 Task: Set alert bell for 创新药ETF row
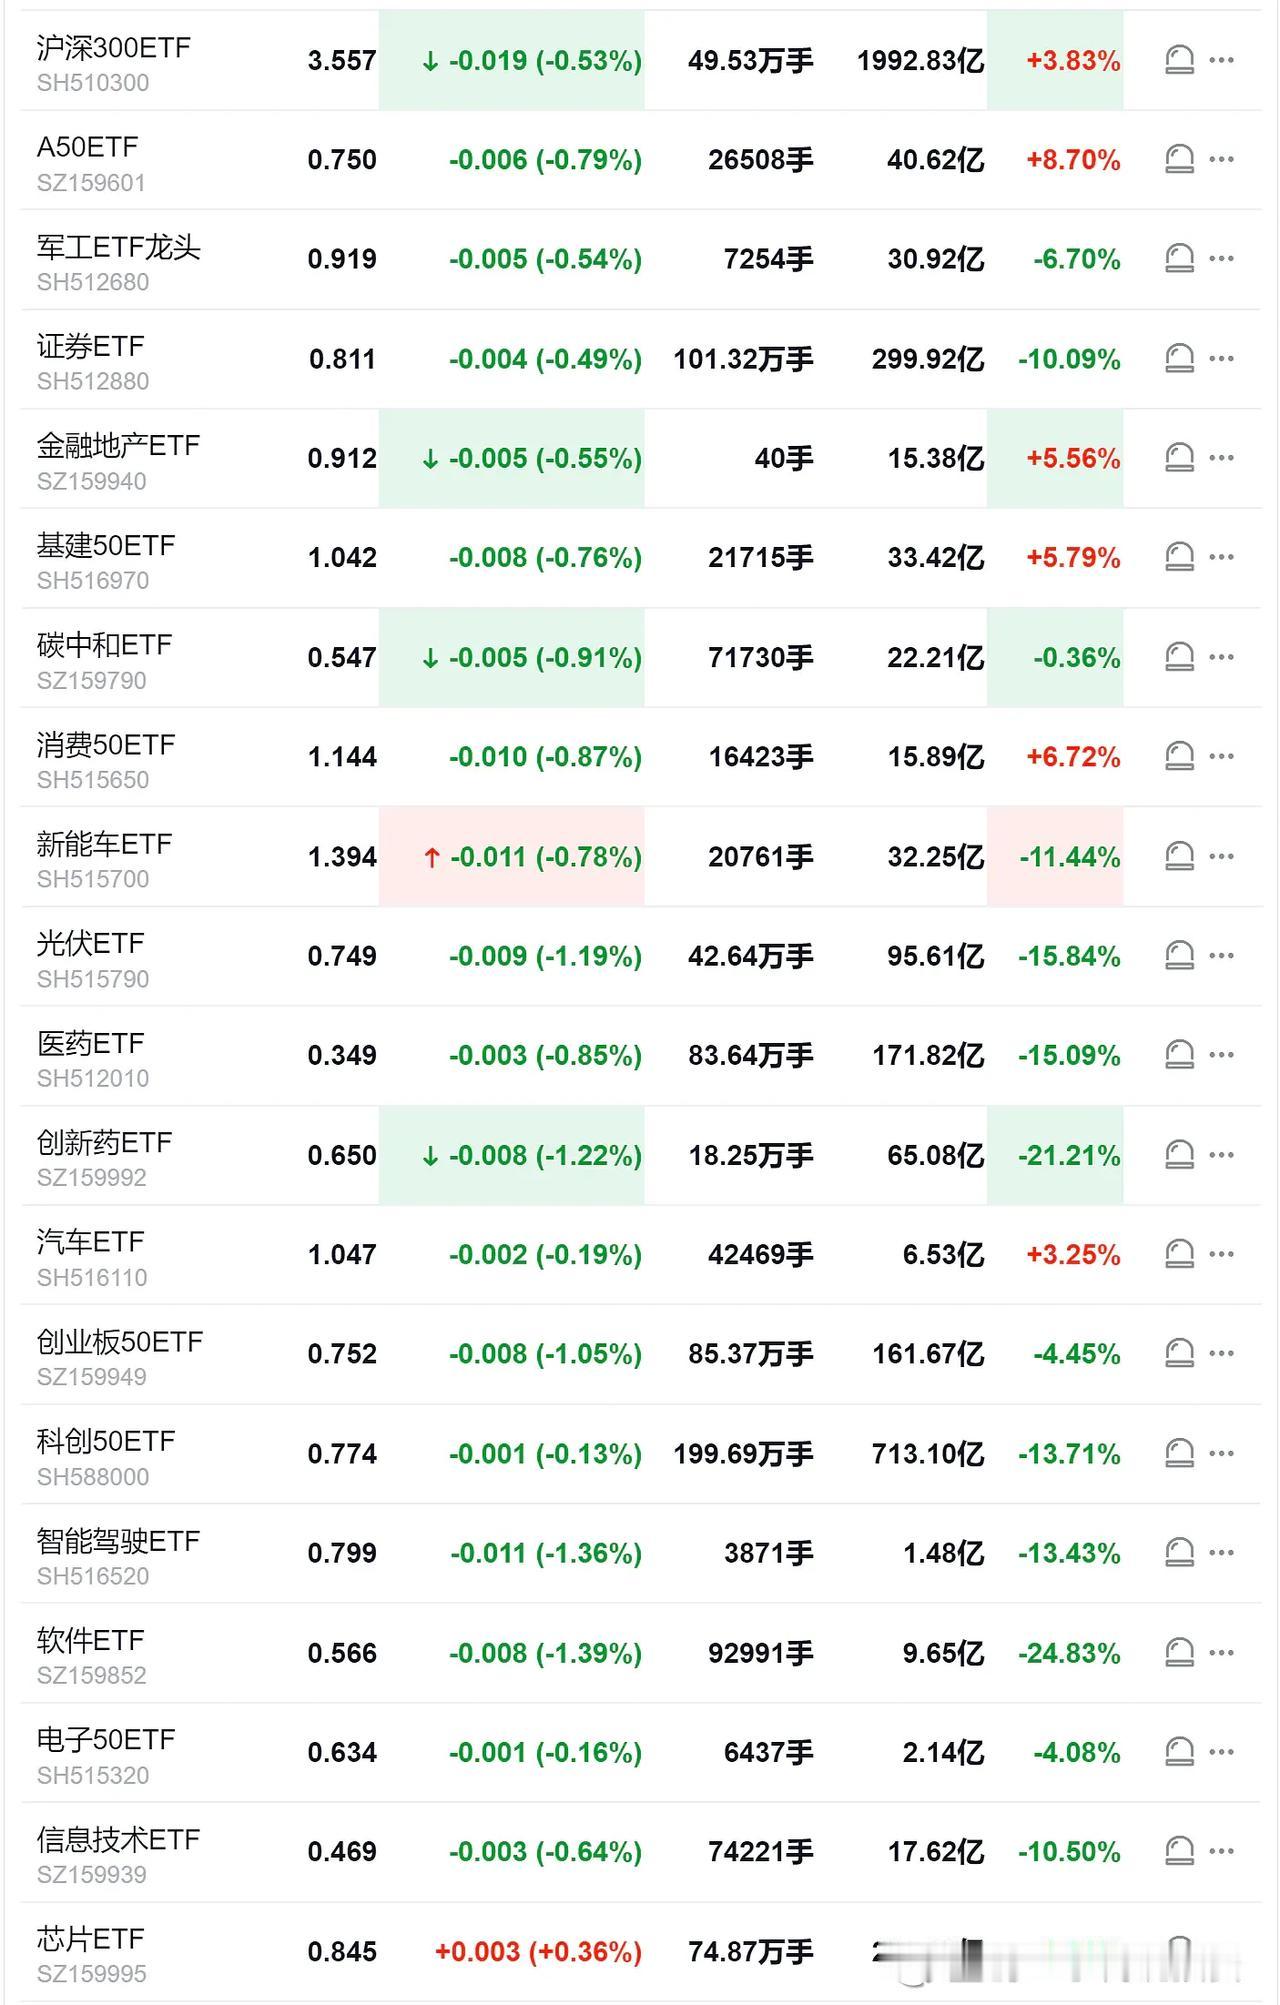click(x=1180, y=1155)
